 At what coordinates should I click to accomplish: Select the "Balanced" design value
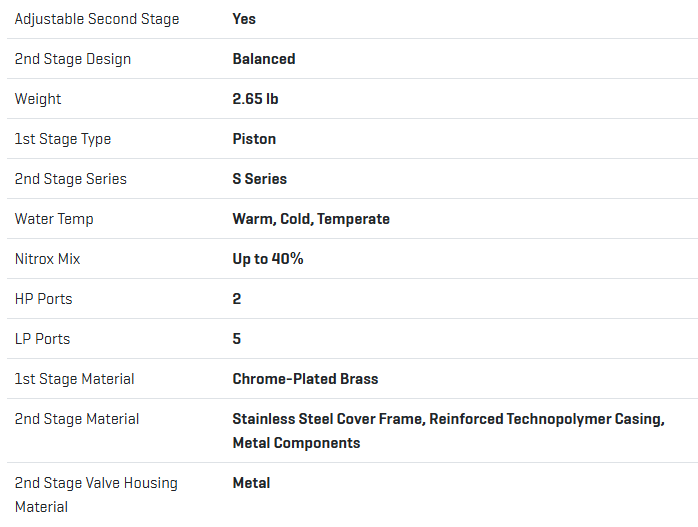pos(264,59)
